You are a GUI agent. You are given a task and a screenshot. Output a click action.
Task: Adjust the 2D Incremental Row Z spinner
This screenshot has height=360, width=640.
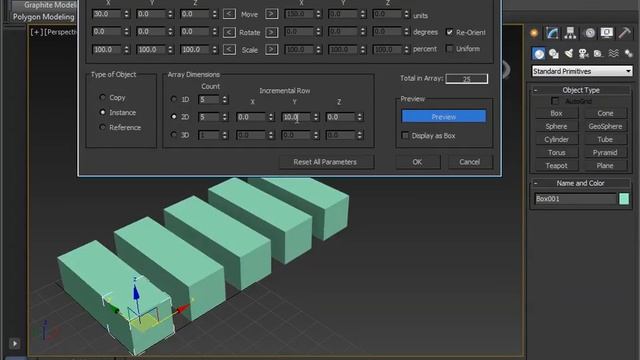(x=360, y=117)
